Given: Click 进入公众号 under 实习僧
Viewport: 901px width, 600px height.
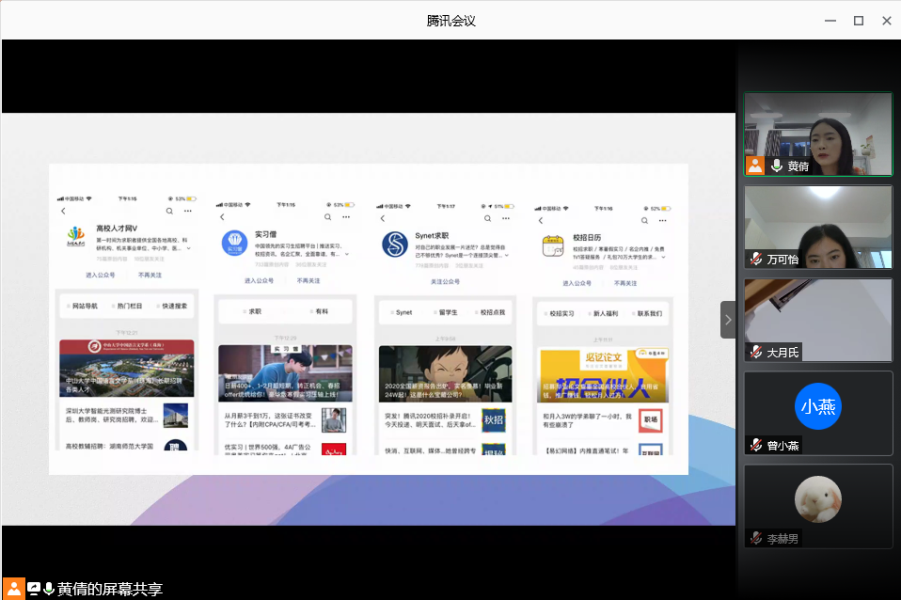Looking at the screenshot, I should point(259,281).
